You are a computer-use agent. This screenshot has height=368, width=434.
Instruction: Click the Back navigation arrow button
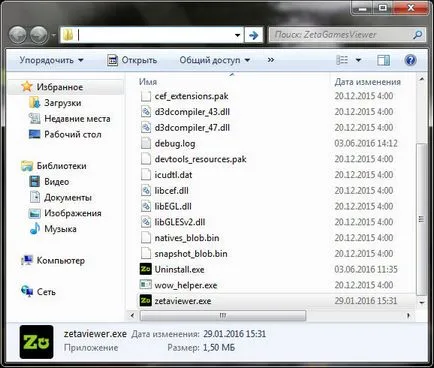pyautogui.click(x=18, y=35)
